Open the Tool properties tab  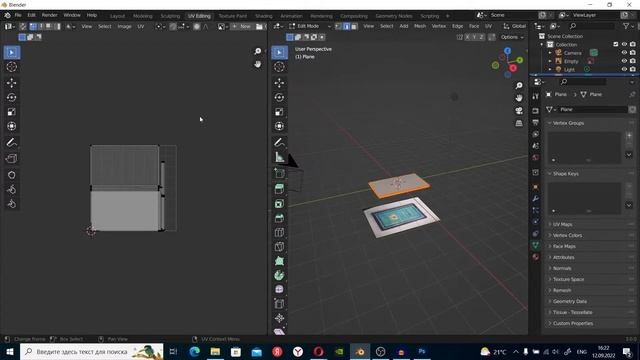[536, 96]
